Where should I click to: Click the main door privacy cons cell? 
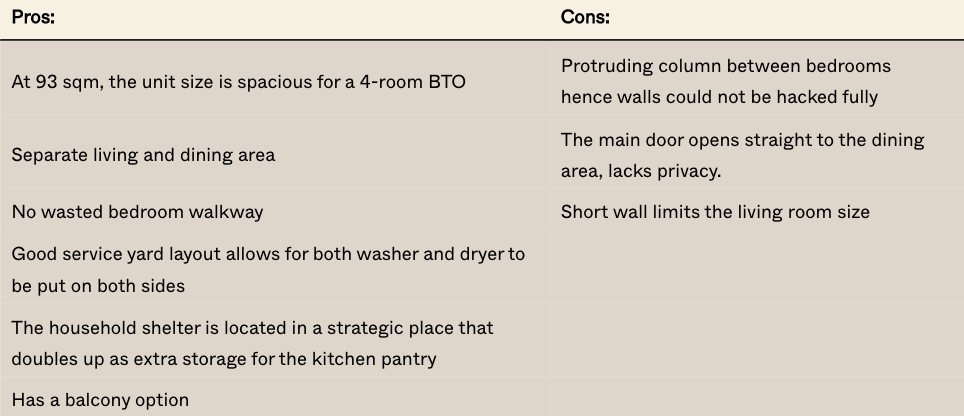(742, 155)
